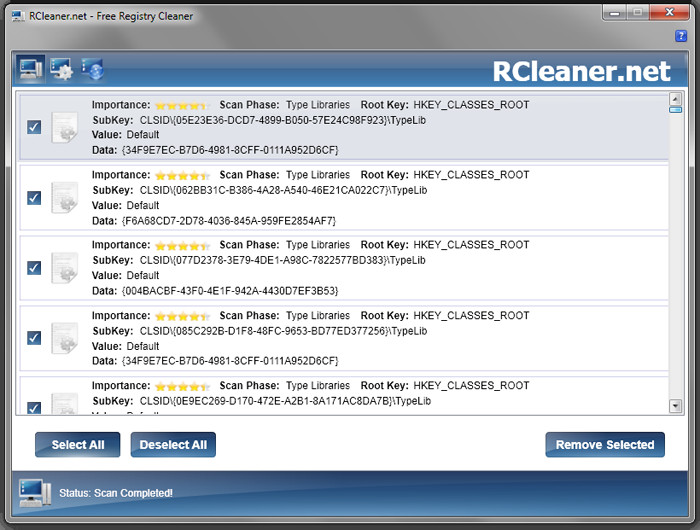700x530 pixels.
Task: Select SubKey text CLSID\{0E9EC269-D170-472E-A2B1-8A171AC8DA7B}\TypeLib
Action: tap(285, 401)
